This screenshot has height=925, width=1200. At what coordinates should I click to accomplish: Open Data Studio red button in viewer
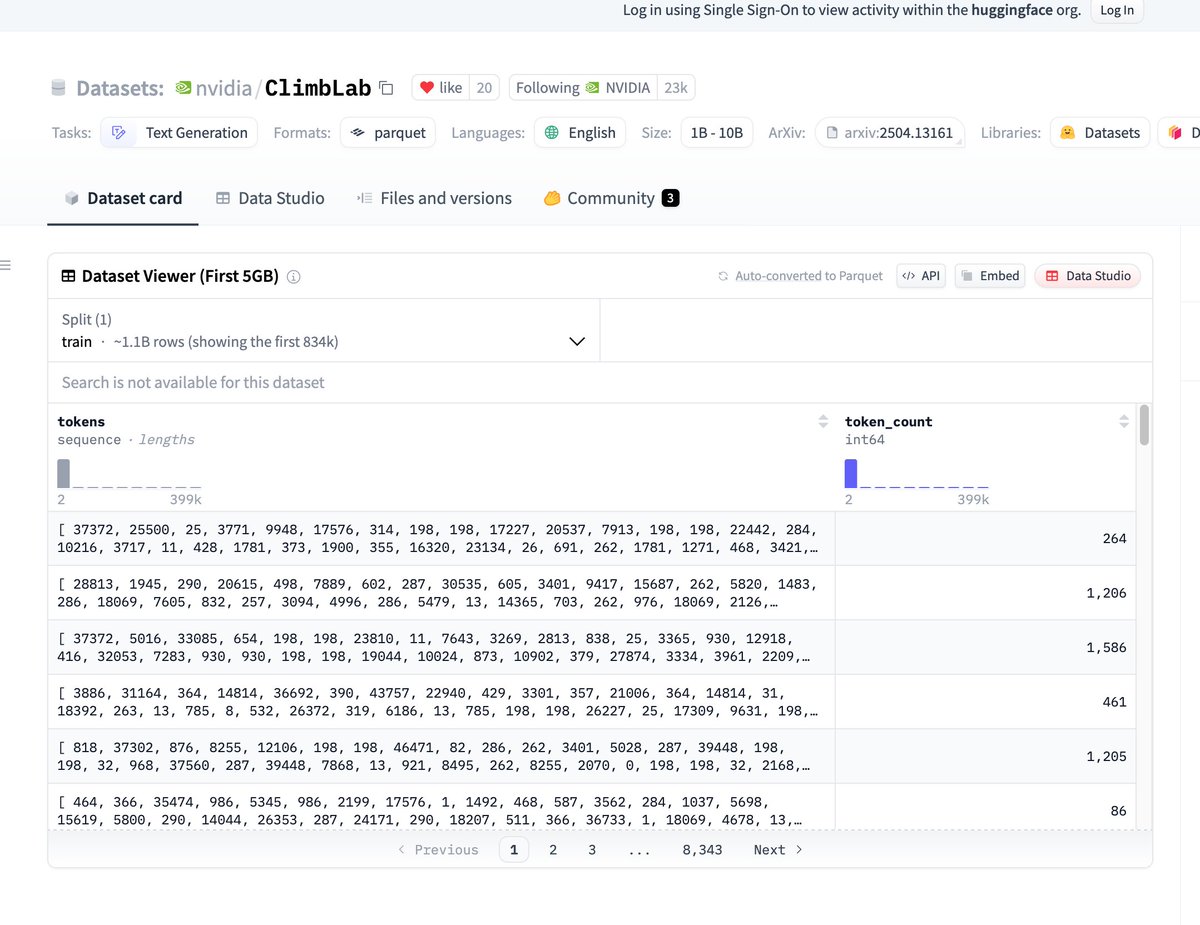tap(1087, 276)
